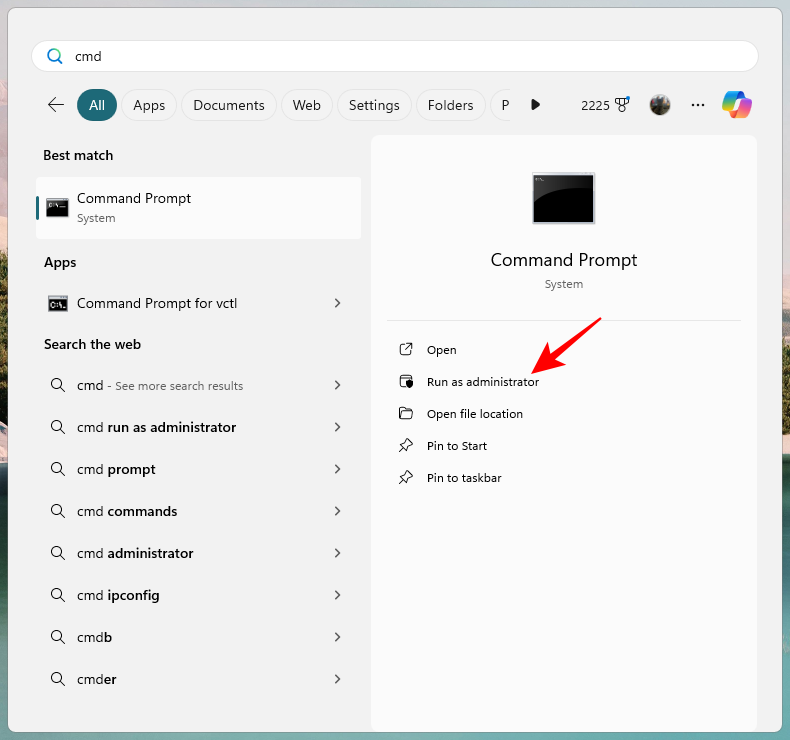Screen dimensions: 790x740
Task: Click Command Prompt for vctl app icon
Action: click(58, 303)
